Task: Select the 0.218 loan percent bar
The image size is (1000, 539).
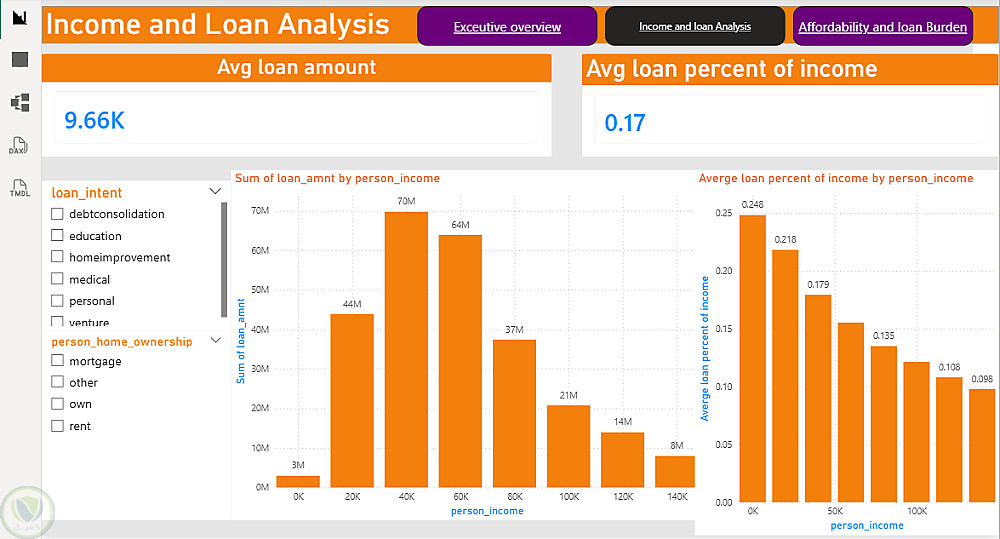Action: coord(785,376)
